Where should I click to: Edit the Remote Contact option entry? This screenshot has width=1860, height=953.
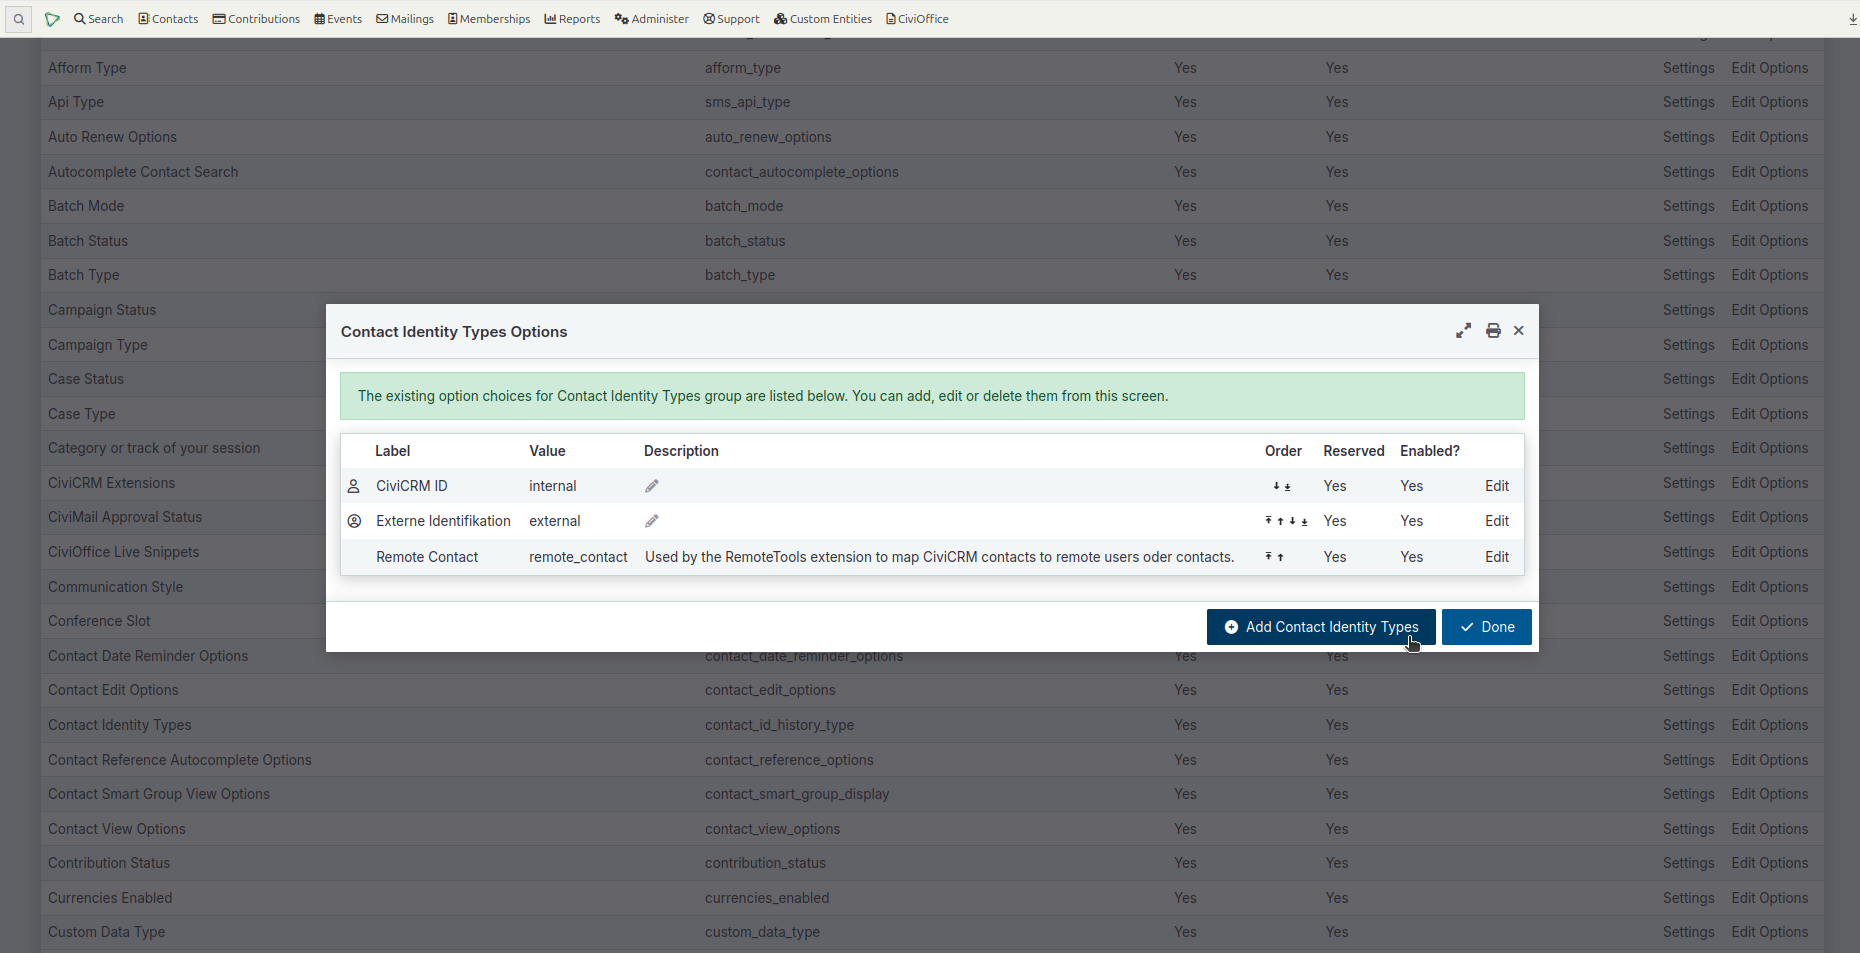[x=1496, y=557]
